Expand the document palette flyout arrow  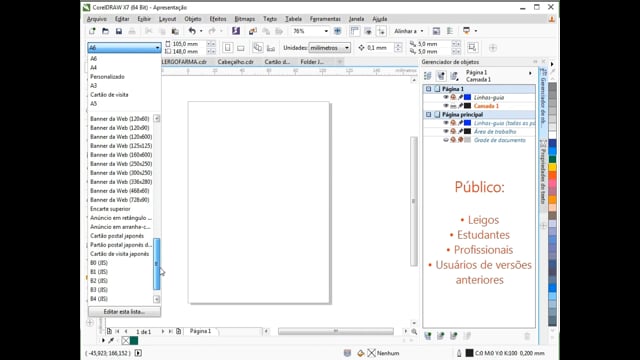tap(103, 340)
